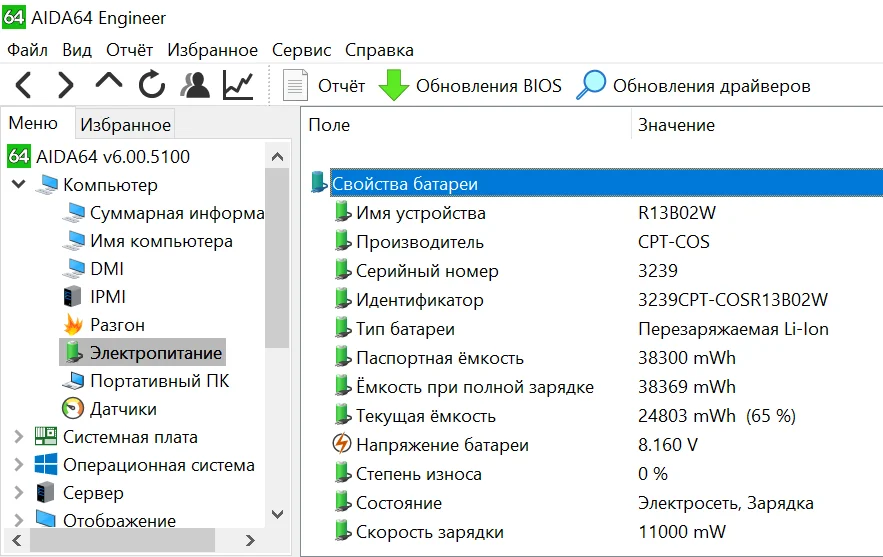Click the Отчёт toolbar button label
The height and width of the screenshot is (557, 883).
pyautogui.click(x=341, y=86)
